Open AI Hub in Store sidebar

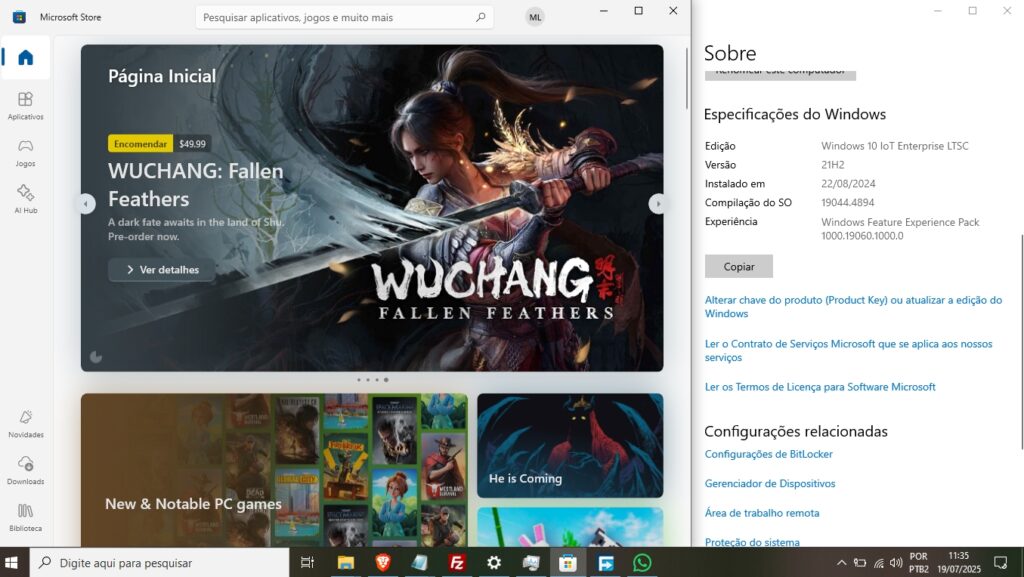point(25,200)
